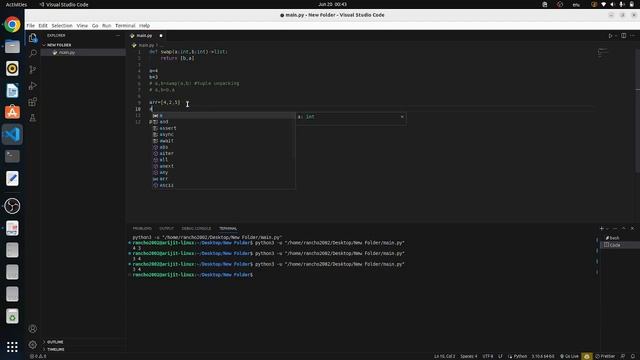Open Explorer panel more actions ellipsis
Viewport: 640px width, 360px height.
118,36
